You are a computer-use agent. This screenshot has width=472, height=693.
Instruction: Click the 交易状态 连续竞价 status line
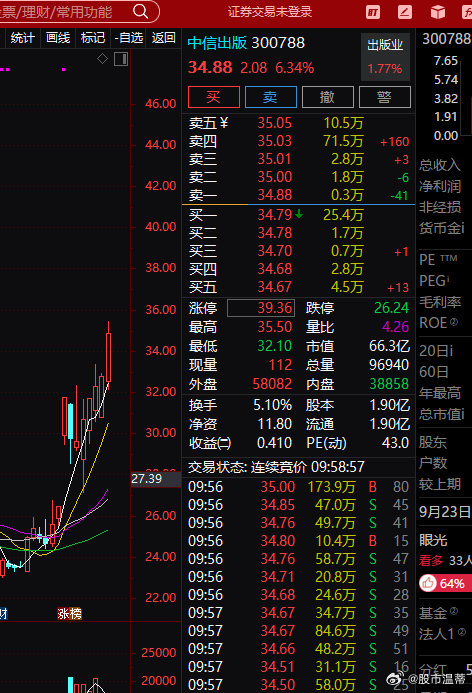click(x=276, y=467)
